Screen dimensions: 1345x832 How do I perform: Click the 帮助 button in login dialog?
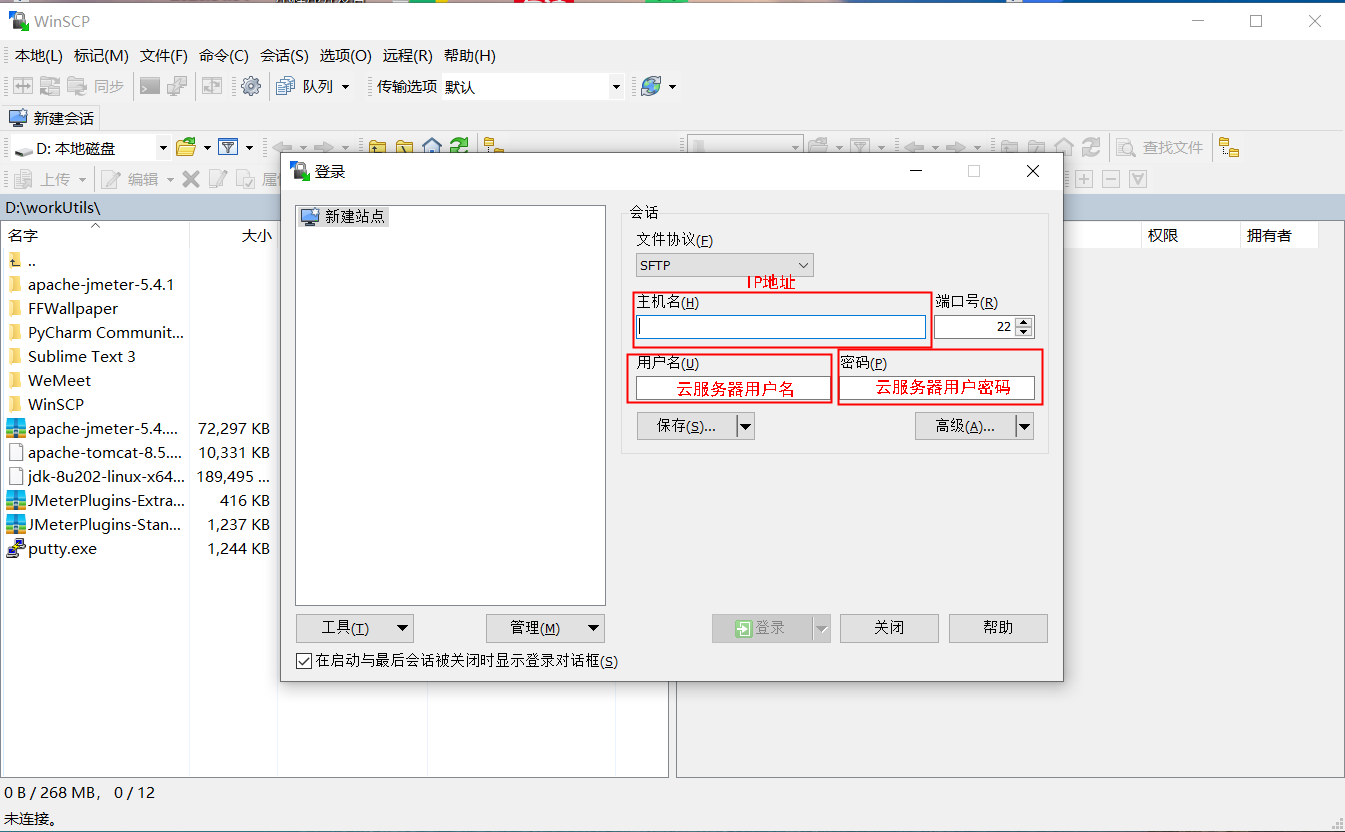[998, 628]
